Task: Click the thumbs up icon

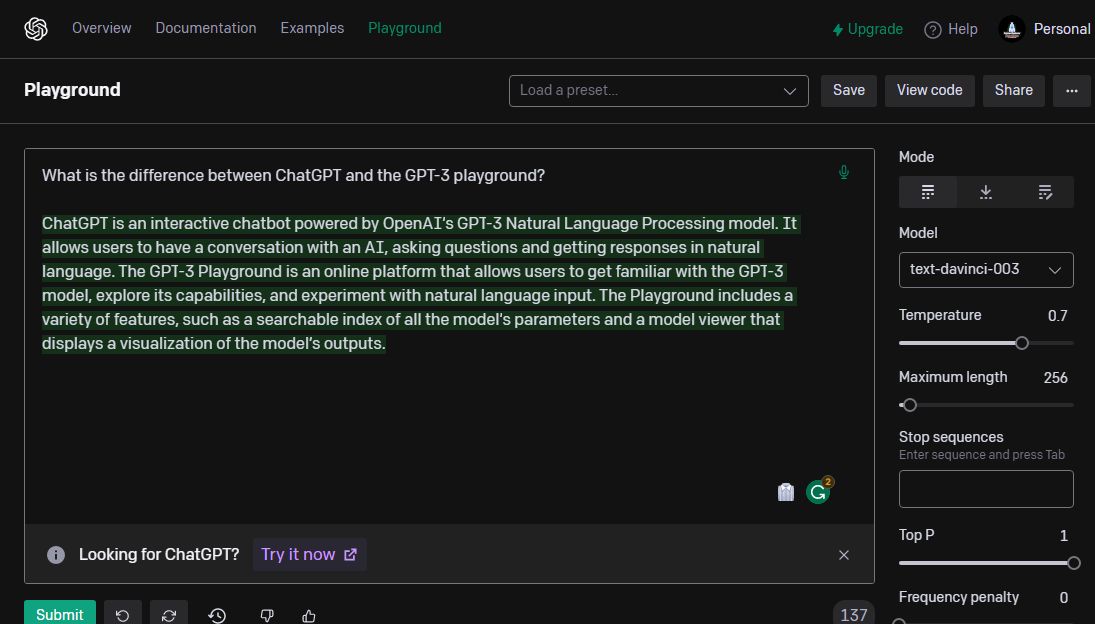Action: tap(309, 615)
